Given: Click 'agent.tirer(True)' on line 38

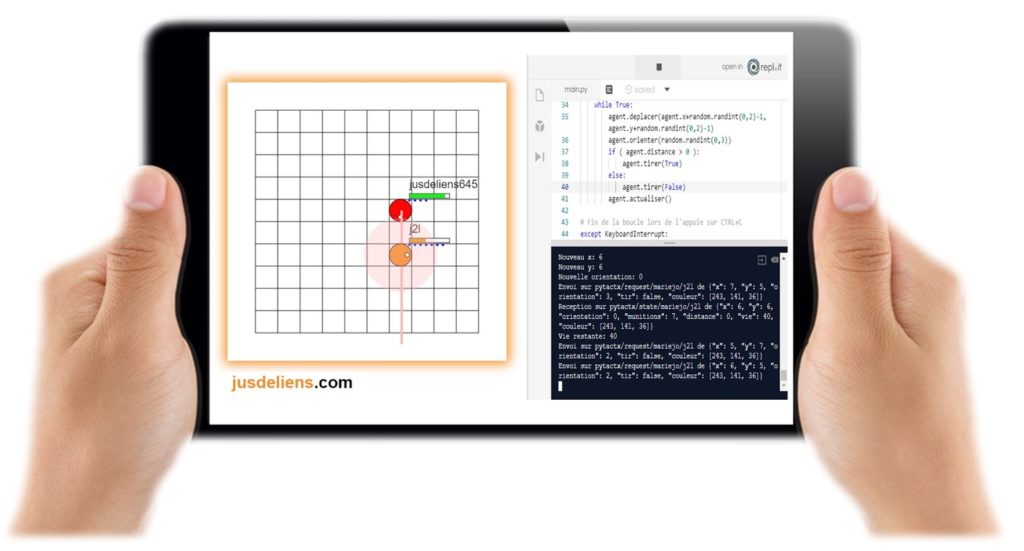Looking at the screenshot, I should [652, 164].
